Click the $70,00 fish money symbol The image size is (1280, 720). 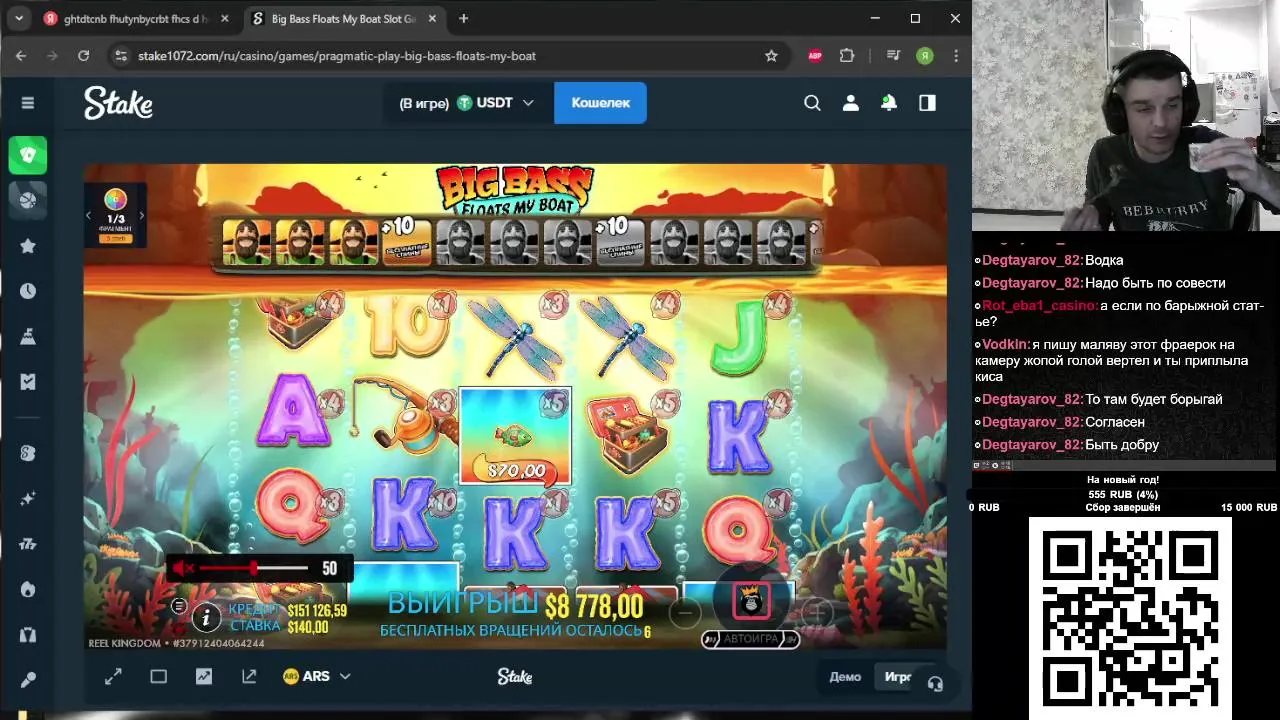pos(515,436)
